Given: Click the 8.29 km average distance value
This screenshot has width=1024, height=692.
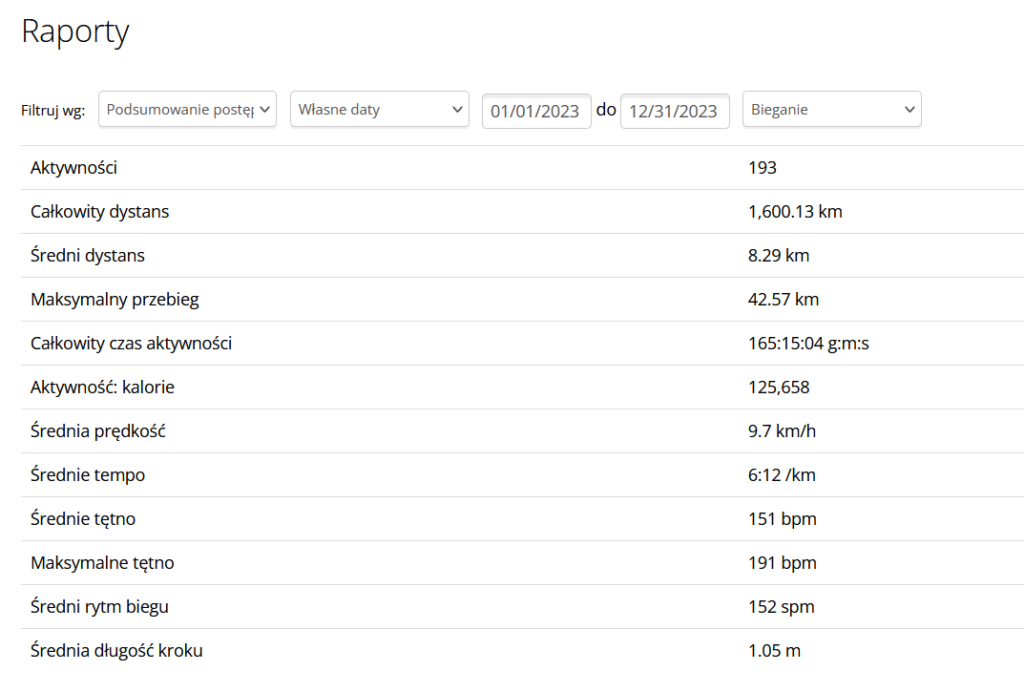Looking at the screenshot, I should point(778,256).
